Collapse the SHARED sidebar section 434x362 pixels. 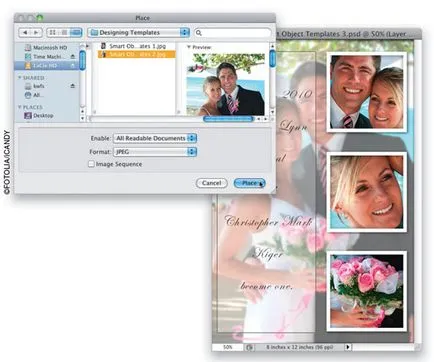click(19, 78)
